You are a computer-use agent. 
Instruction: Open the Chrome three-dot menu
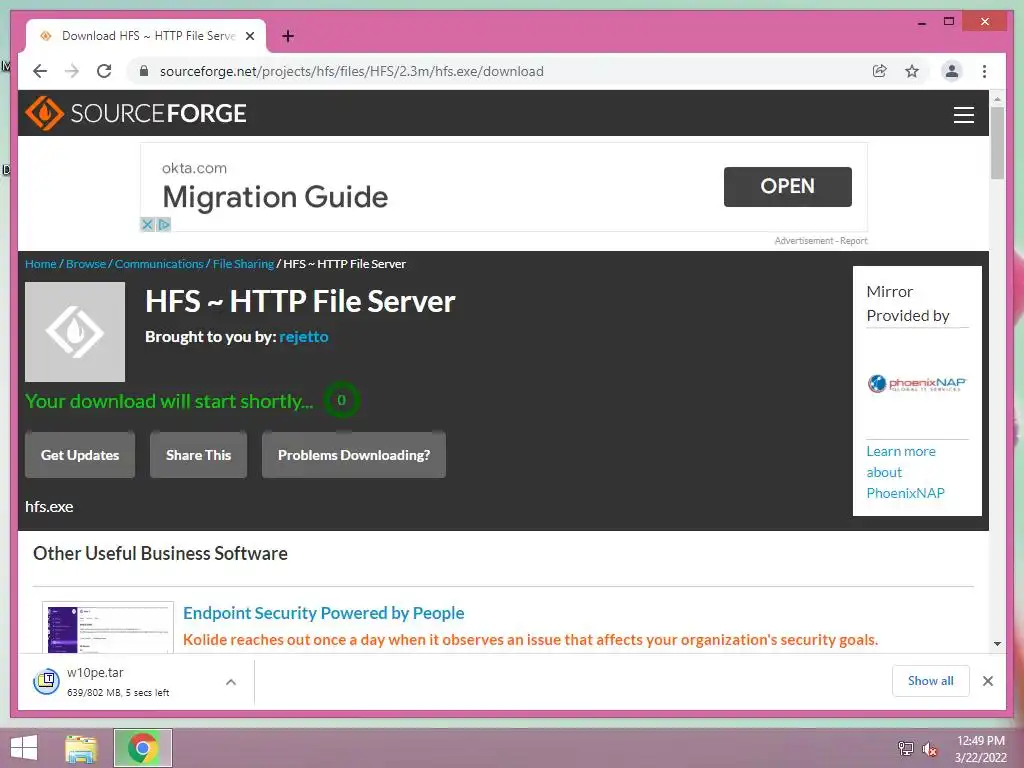tap(984, 71)
